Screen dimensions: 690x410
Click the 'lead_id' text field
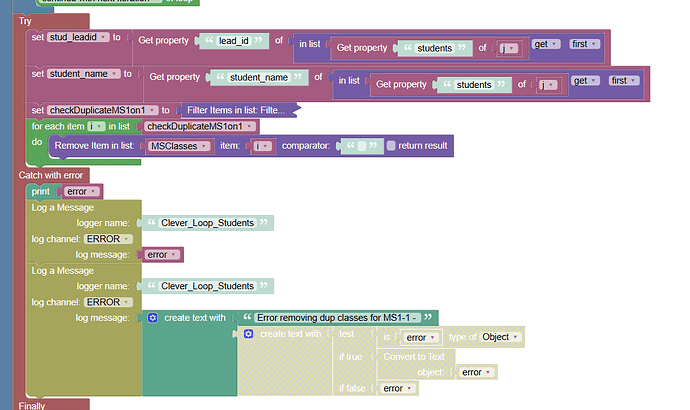pyautogui.click(x=235, y=41)
